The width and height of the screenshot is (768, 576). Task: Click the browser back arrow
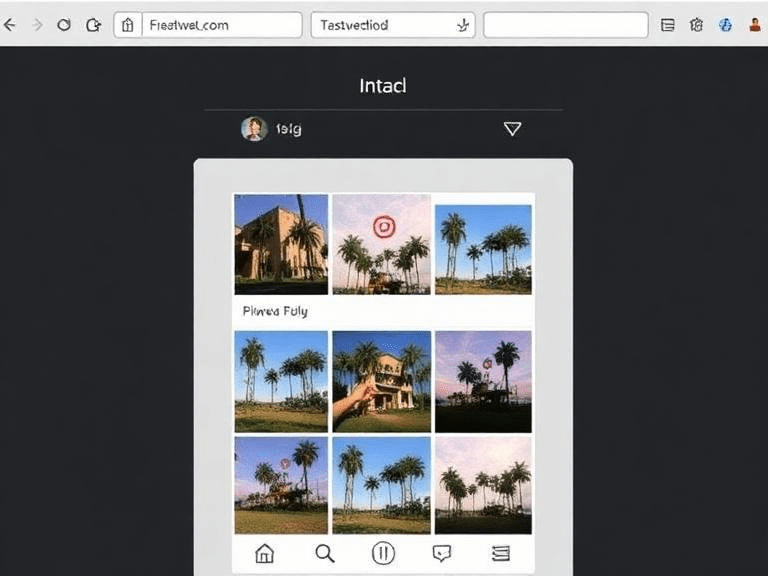[10, 25]
